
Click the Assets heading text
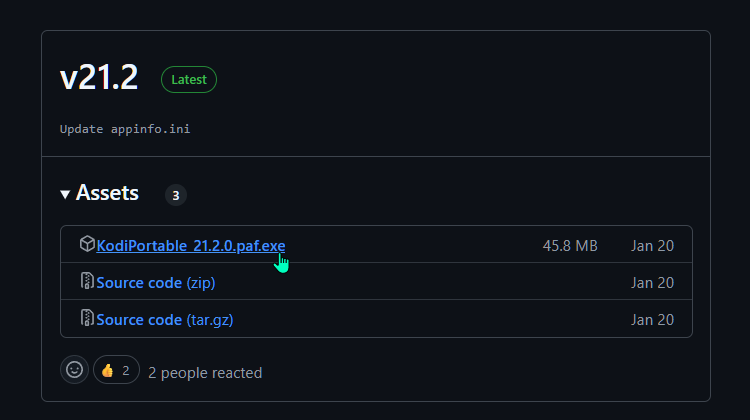click(x=107, y=193)
